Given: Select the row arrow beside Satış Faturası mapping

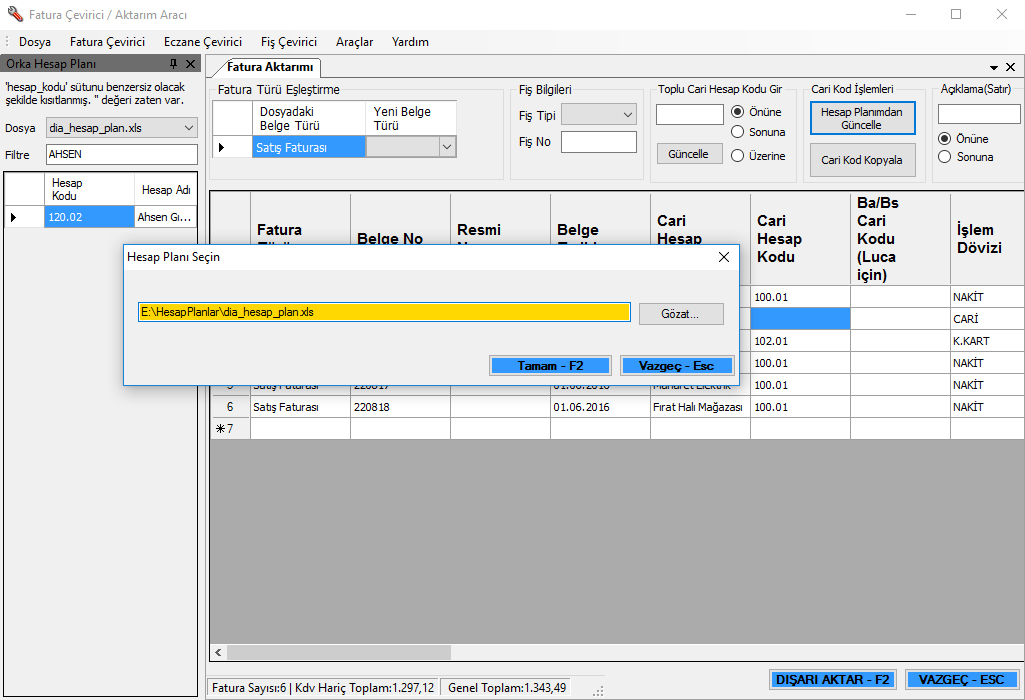Looking at the screenshot, I should [x=232, y=147].
